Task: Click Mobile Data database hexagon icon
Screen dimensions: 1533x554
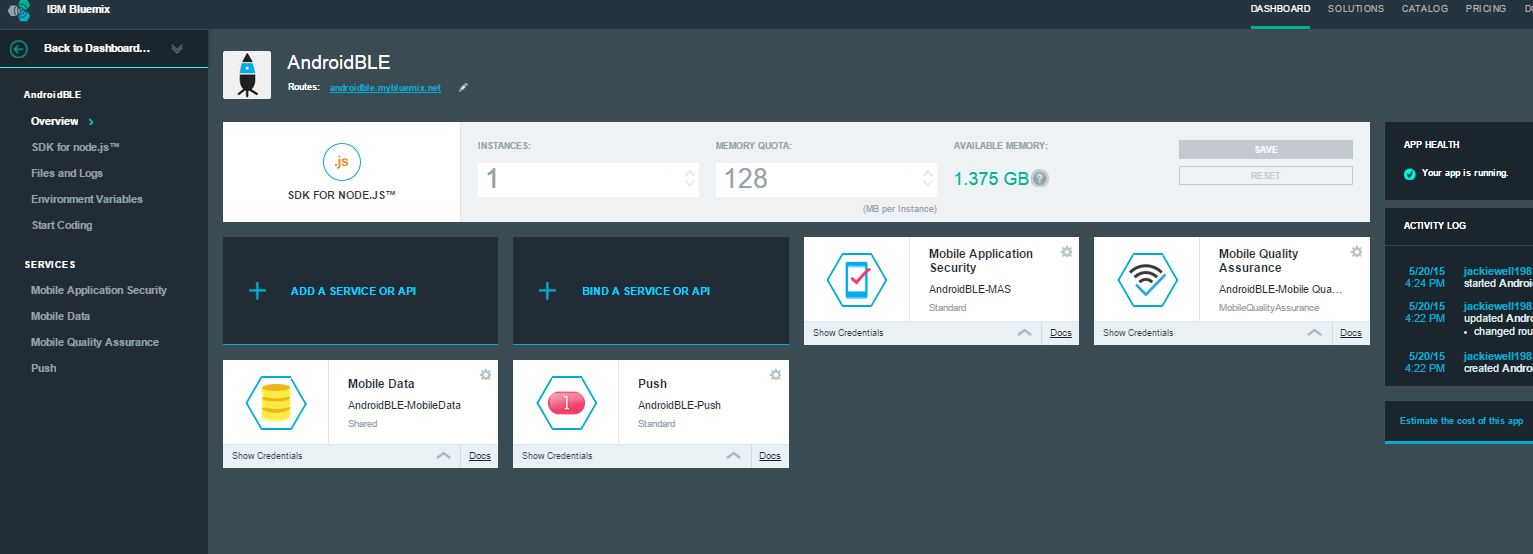Action: [x=276, y=402]
